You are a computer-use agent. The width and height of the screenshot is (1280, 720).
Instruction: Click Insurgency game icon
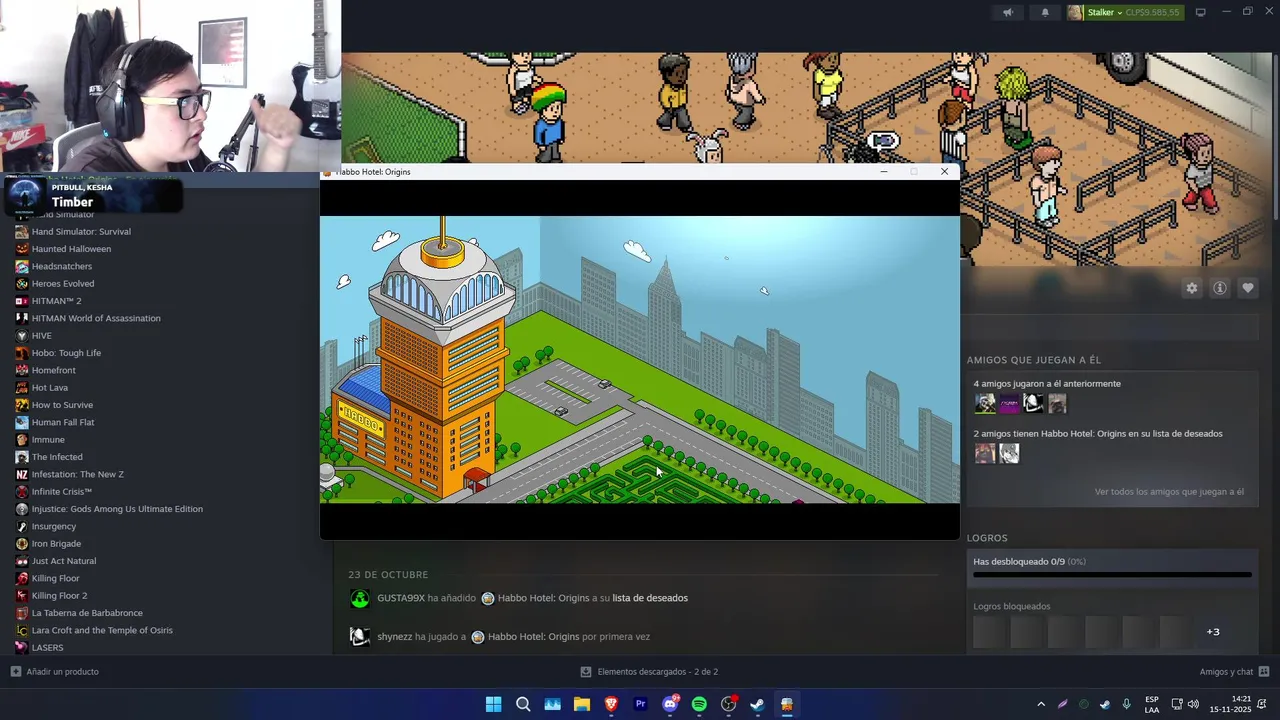pyautogui.click(x=22, y=526)
